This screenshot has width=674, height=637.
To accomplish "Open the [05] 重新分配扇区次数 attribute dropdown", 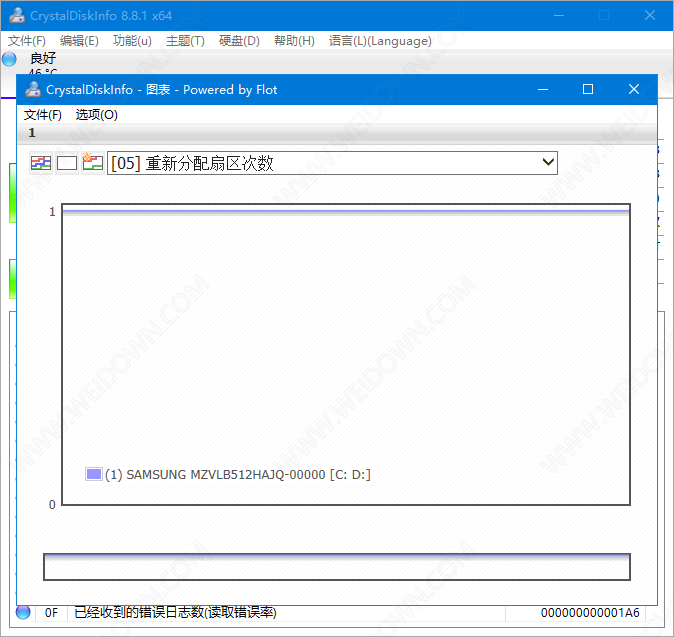I will pos(332,163).
